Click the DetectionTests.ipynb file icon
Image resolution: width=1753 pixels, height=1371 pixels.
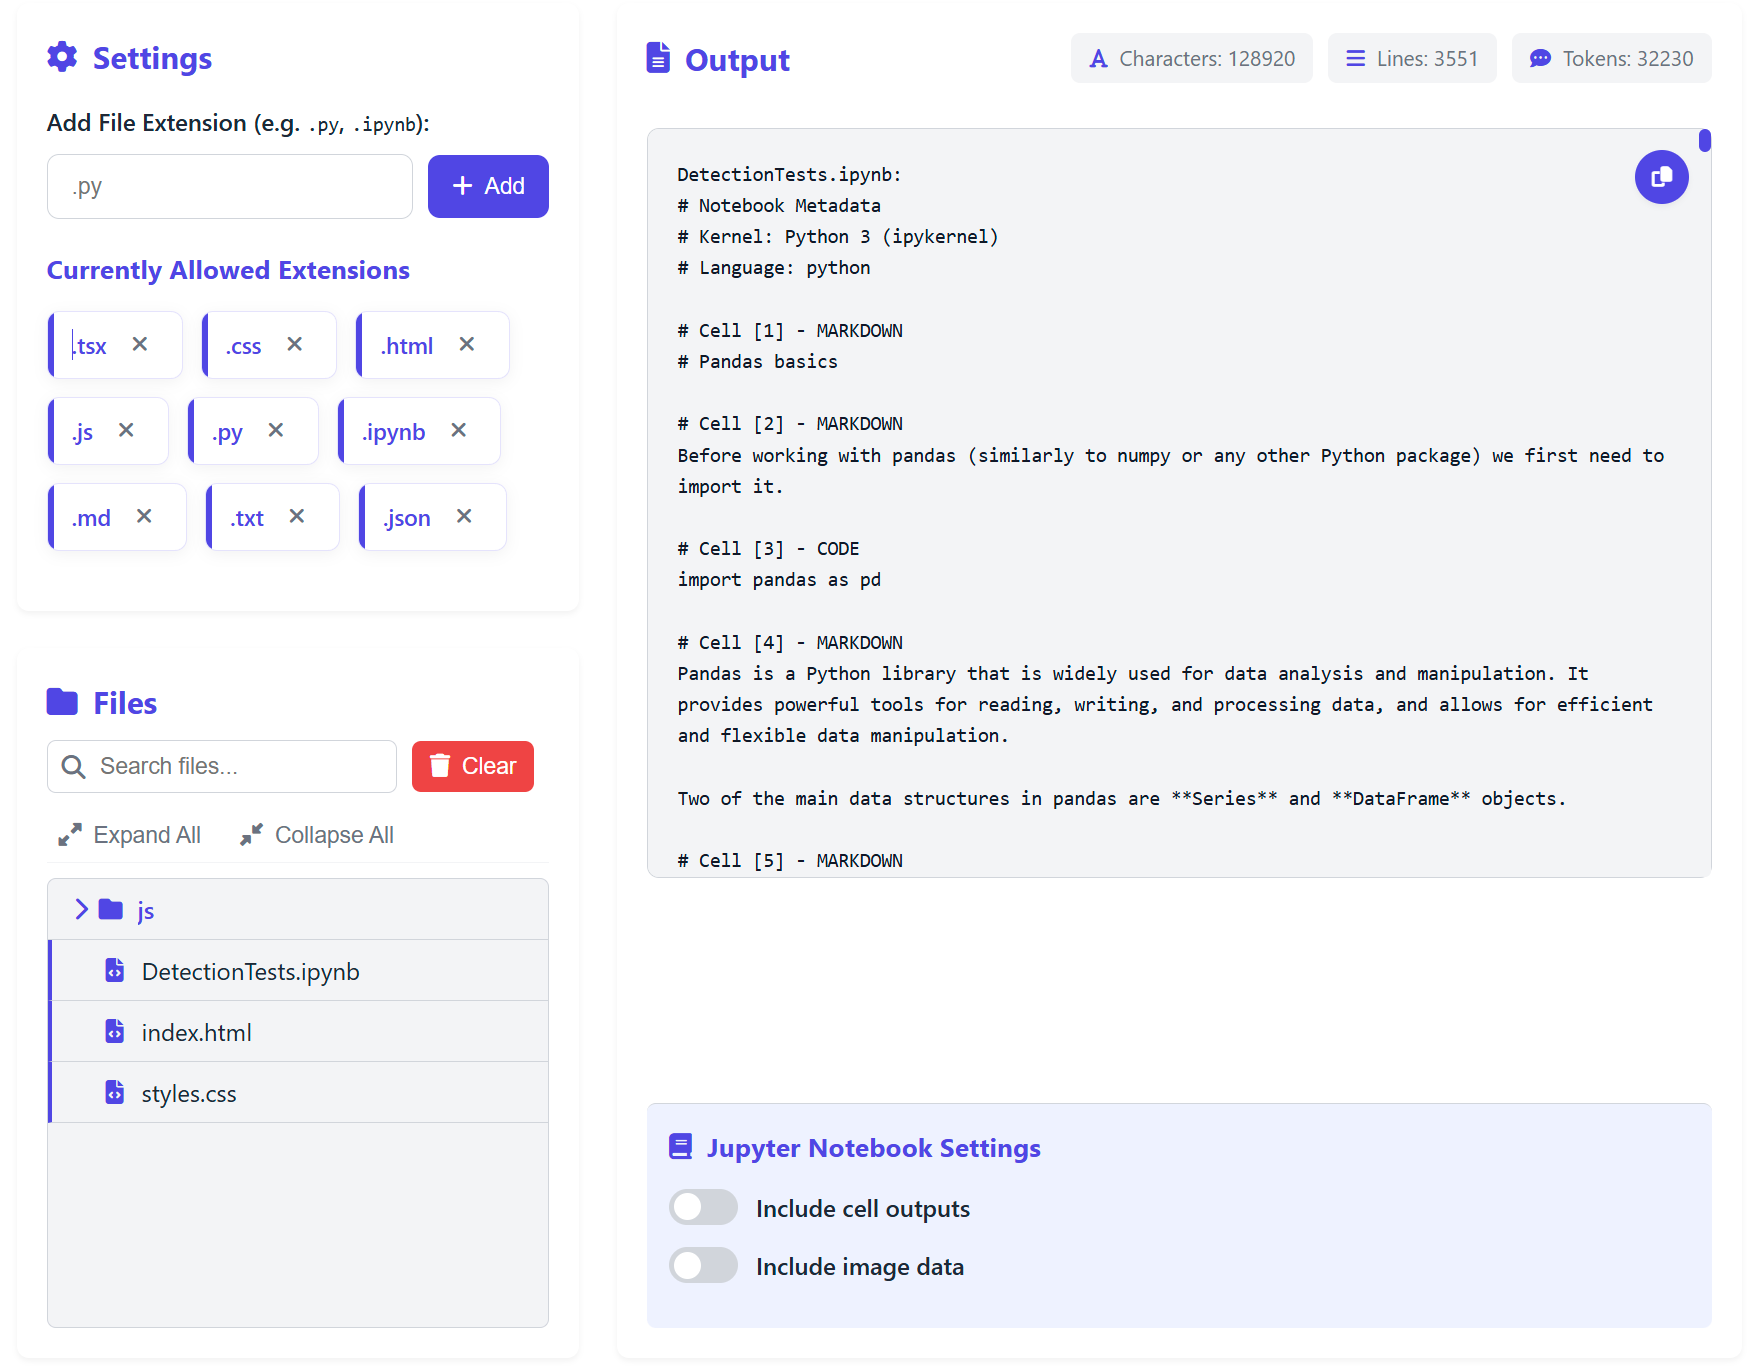click(115, 969)
